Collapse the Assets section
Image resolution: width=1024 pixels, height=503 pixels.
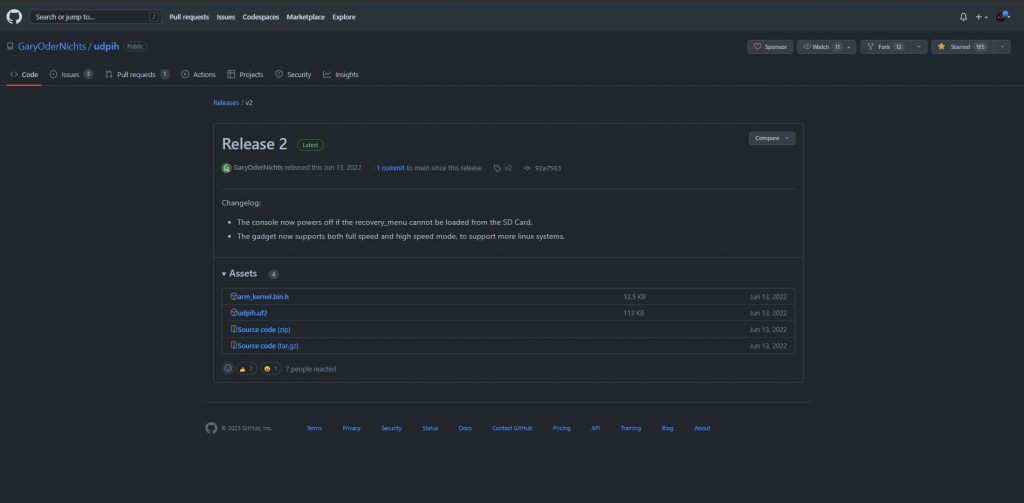coord(240,274)
